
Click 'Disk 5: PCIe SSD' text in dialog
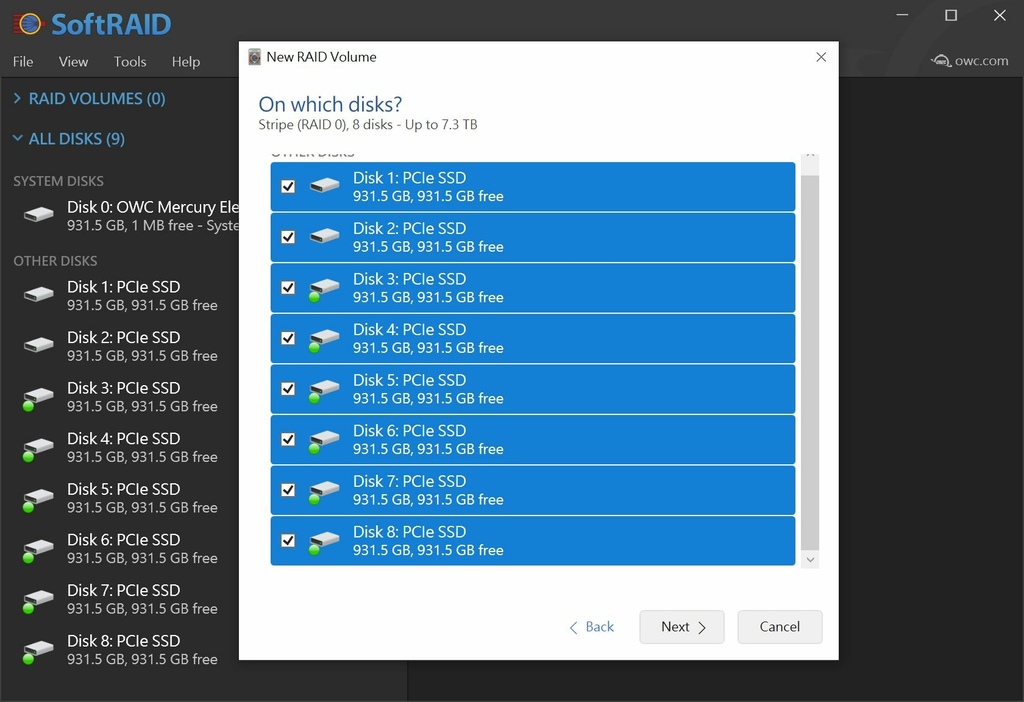pos(409,380)
